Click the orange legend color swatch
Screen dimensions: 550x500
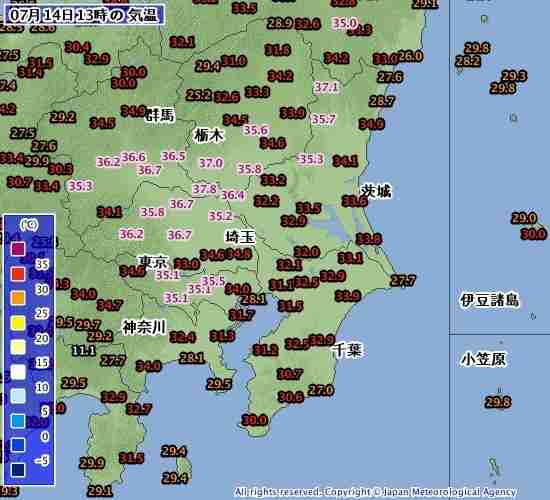point(18,298)
